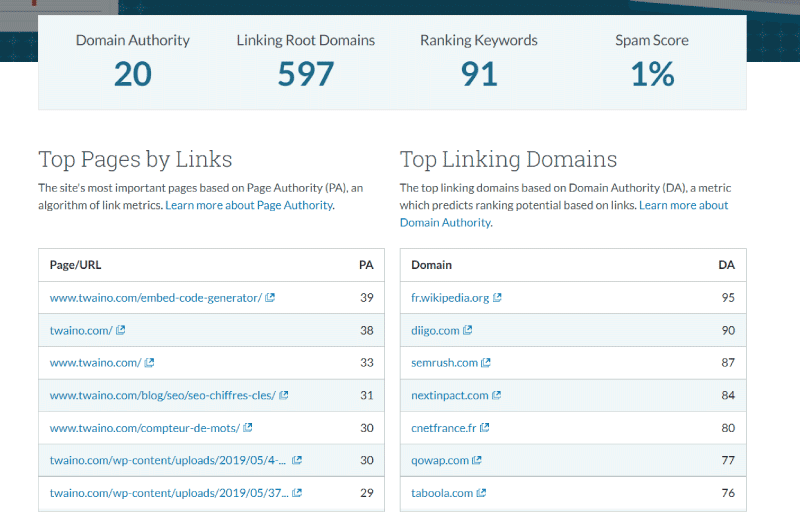Click PA value 31 in seo-chiffres-cles row
This screenshot has width=800, height=530.
click(366, 395)
